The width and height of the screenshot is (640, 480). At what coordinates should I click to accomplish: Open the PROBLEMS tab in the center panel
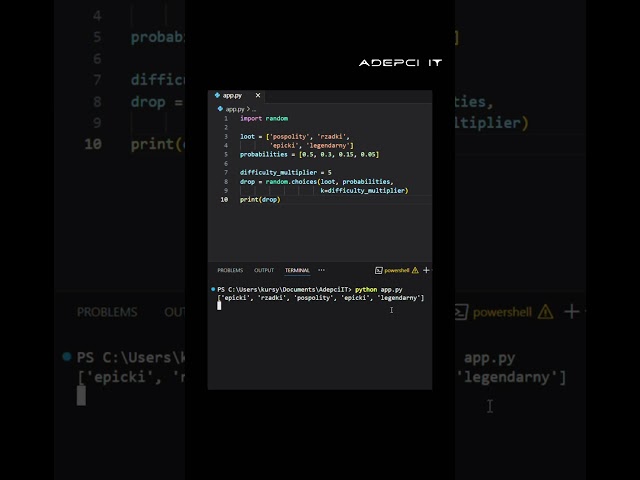(230, 270)
